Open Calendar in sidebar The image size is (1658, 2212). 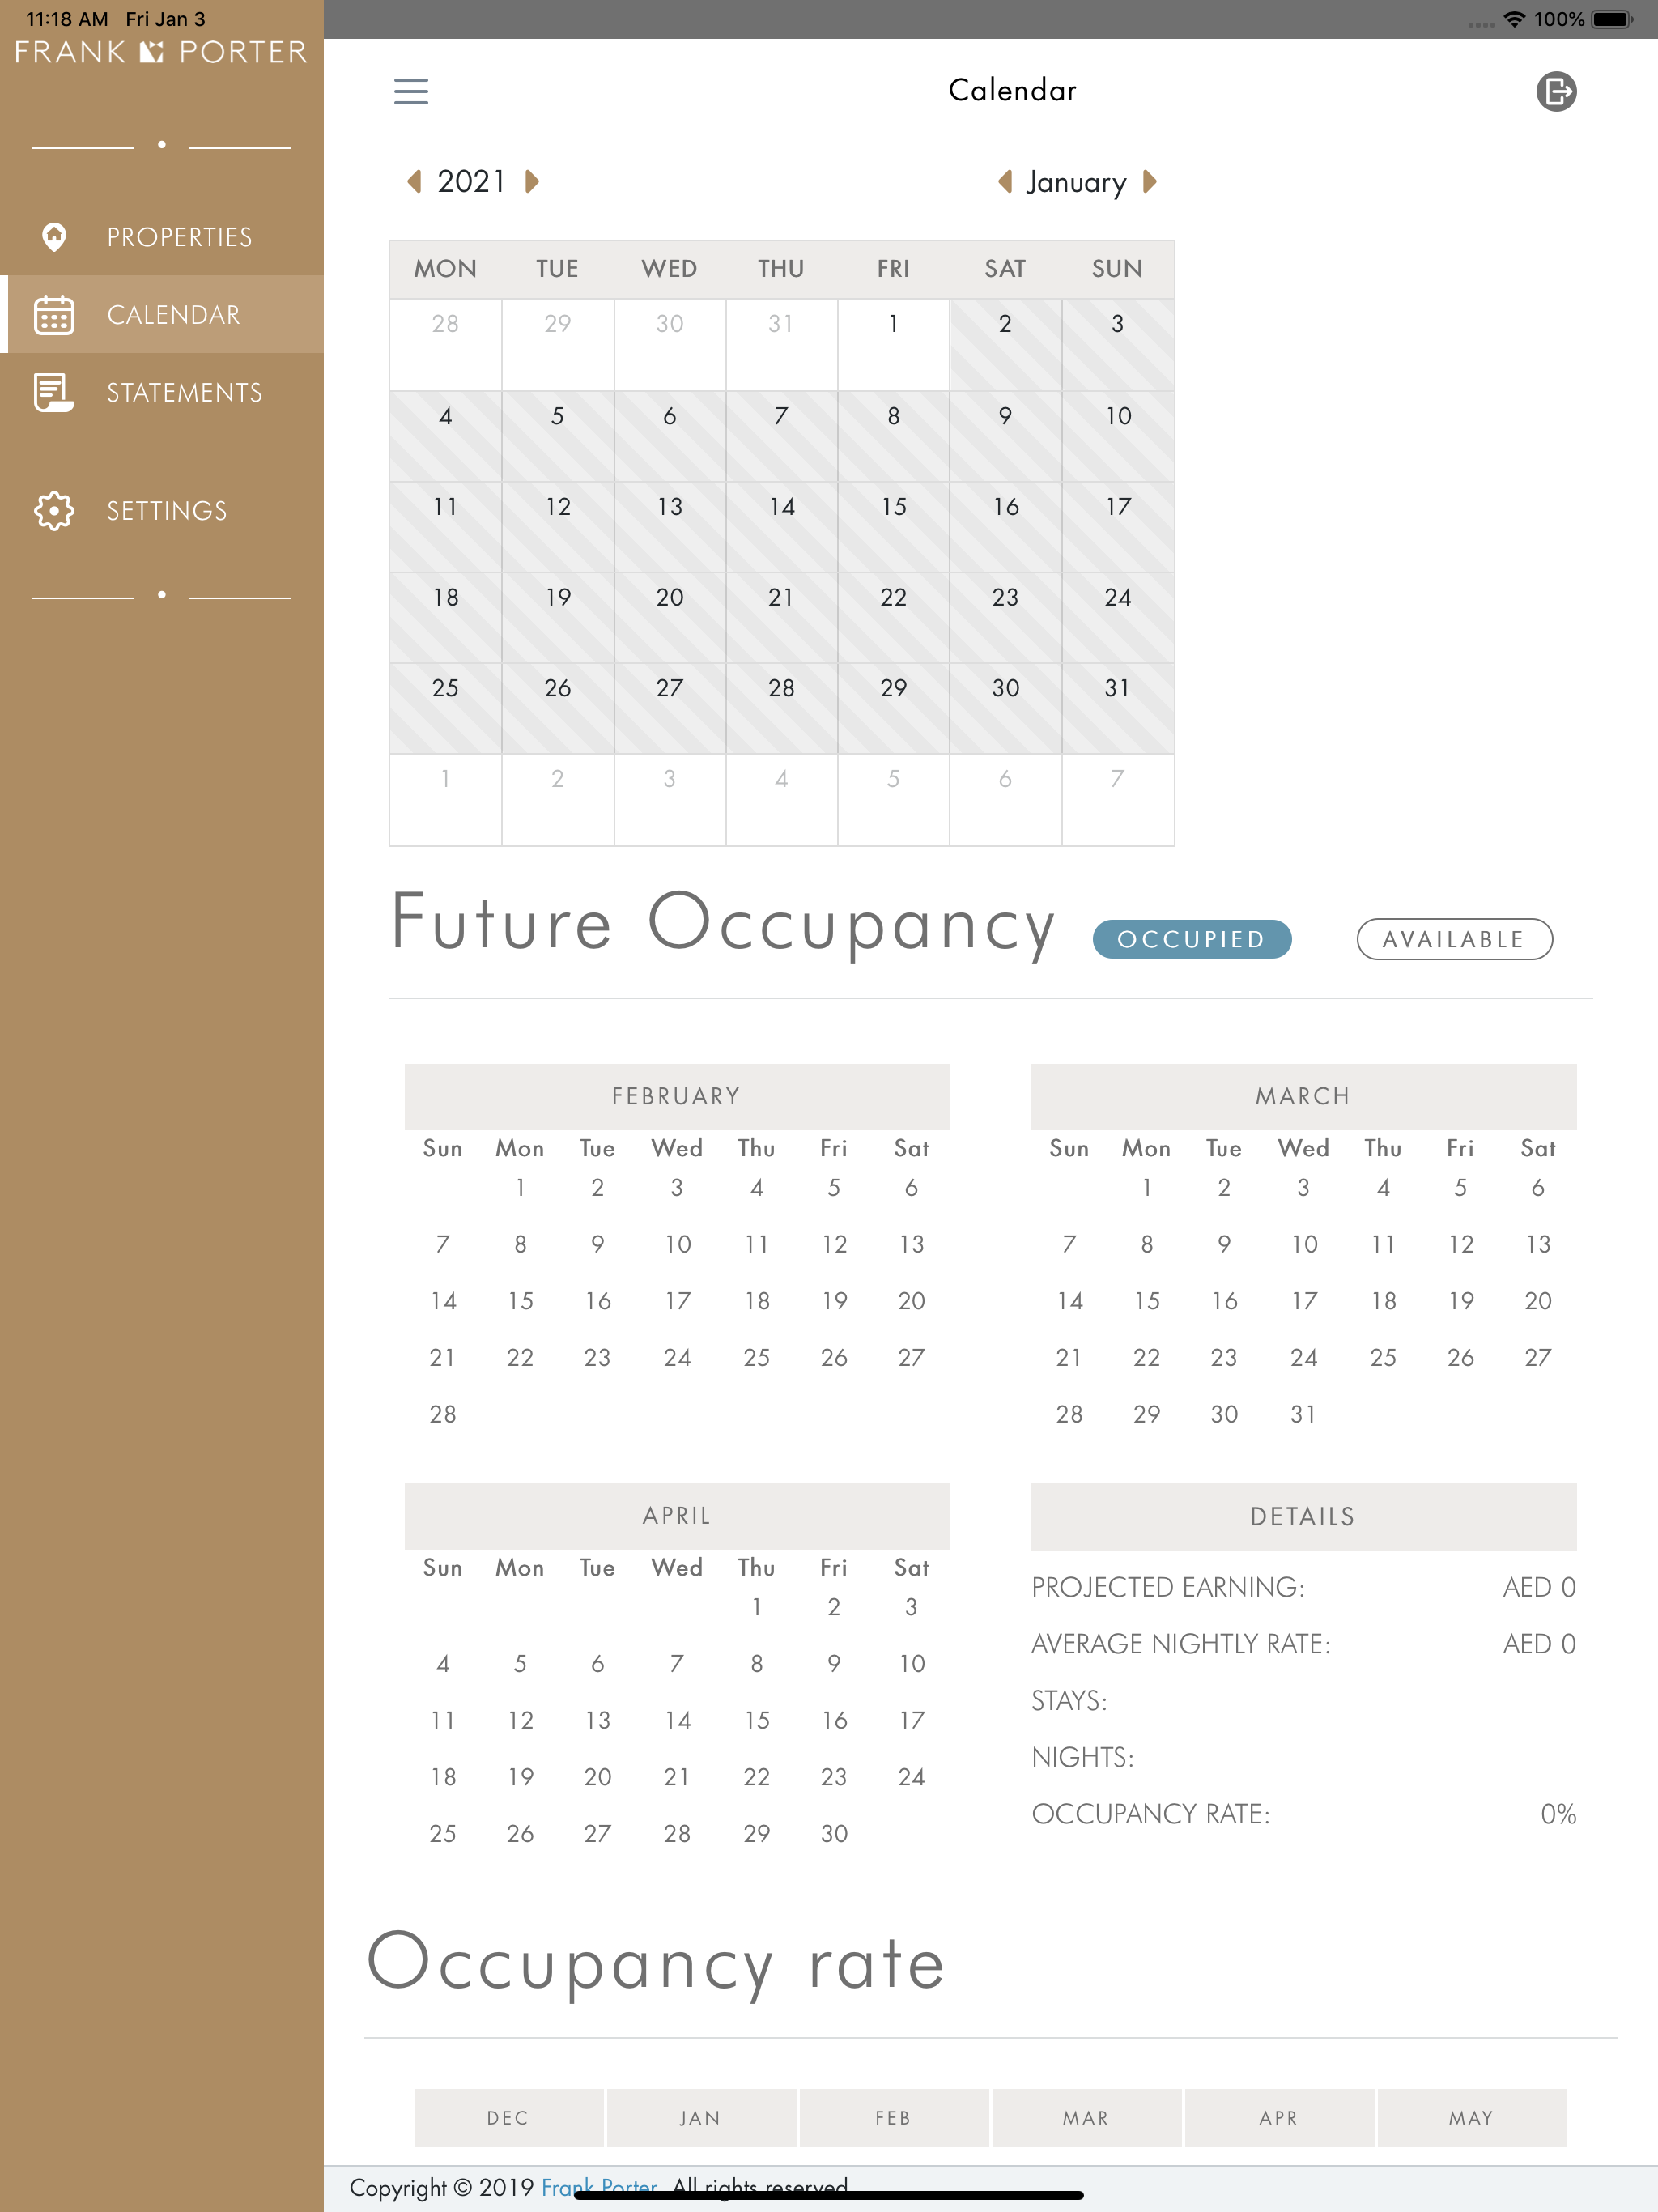162,315
